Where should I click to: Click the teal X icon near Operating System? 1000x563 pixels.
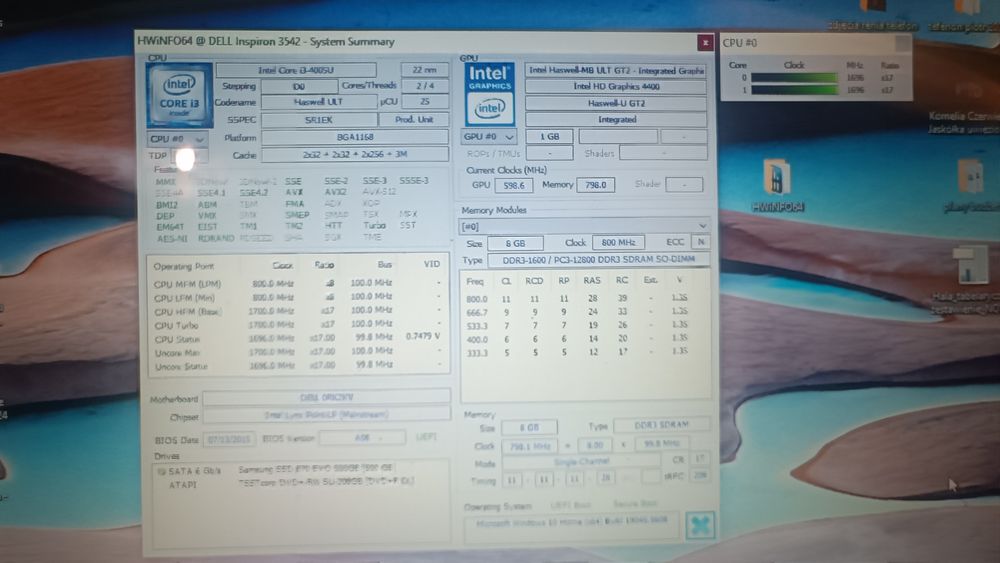(699, 525)
